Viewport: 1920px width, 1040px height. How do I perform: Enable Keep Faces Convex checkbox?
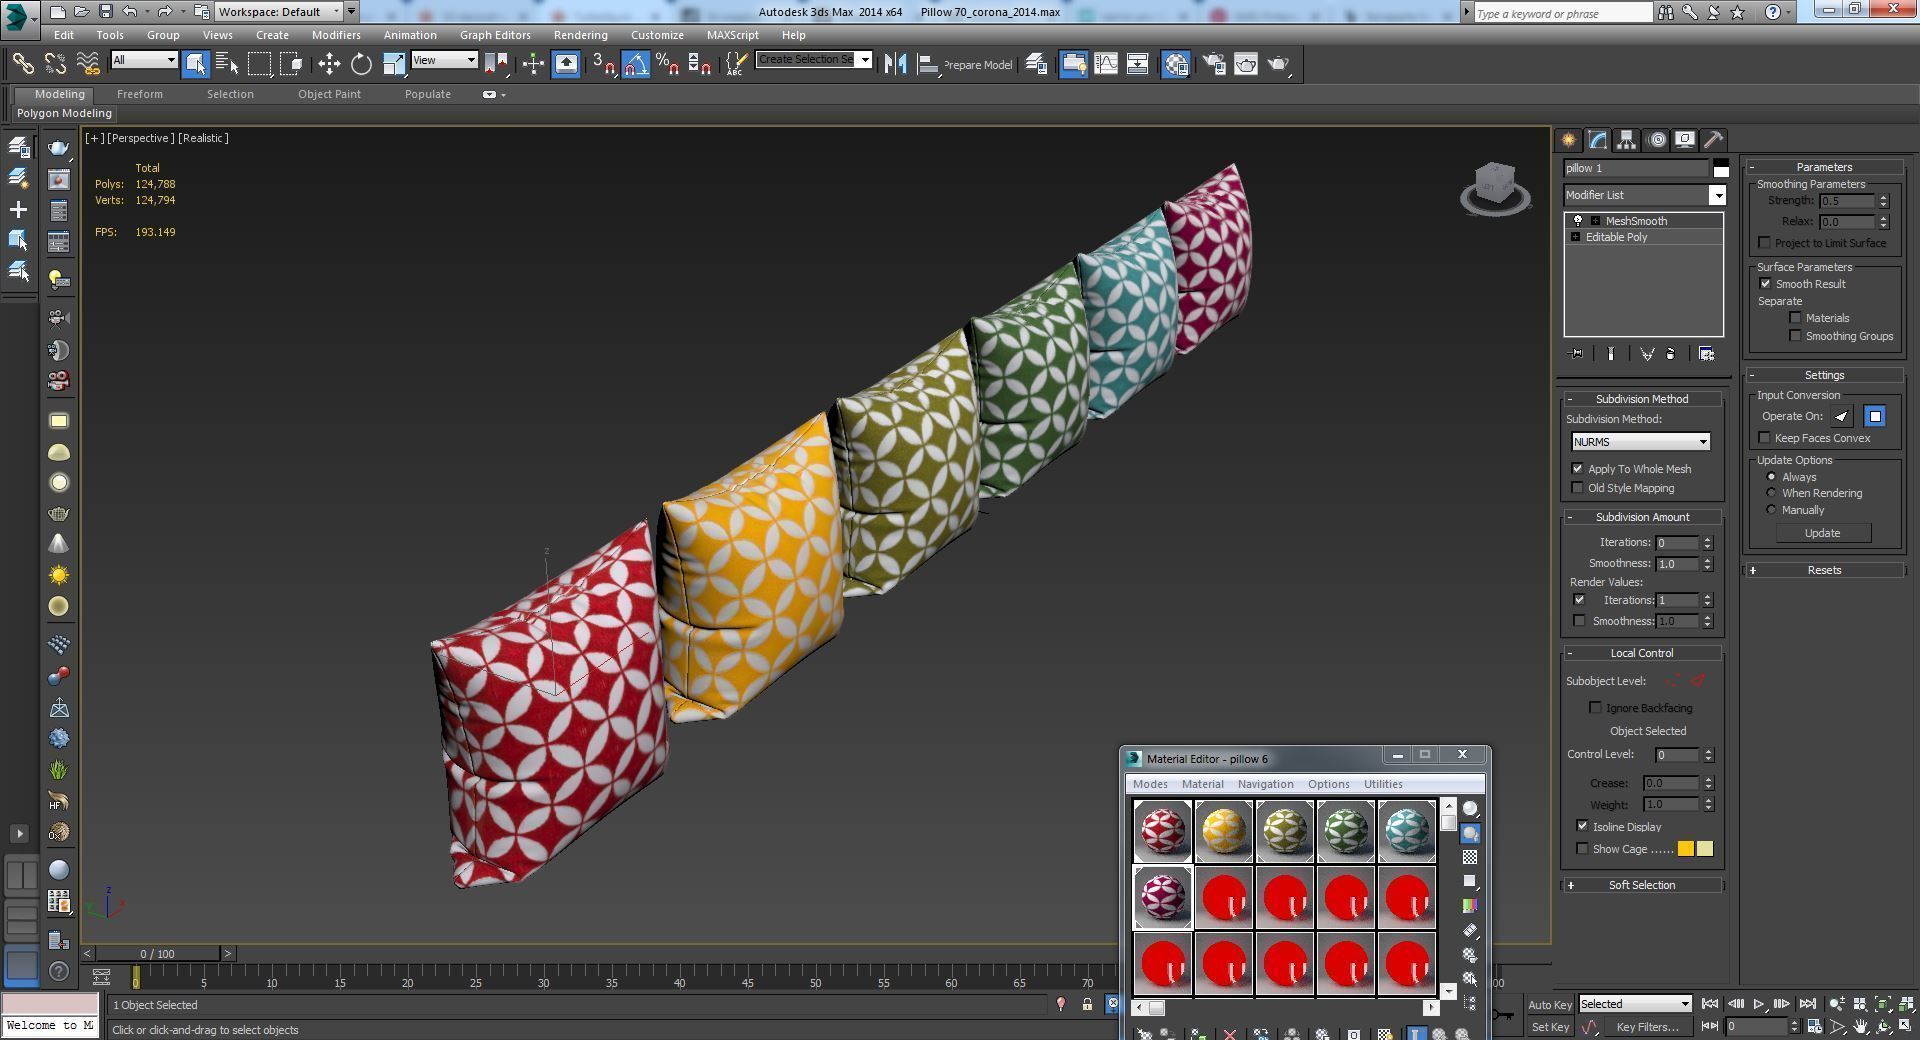1764,438
